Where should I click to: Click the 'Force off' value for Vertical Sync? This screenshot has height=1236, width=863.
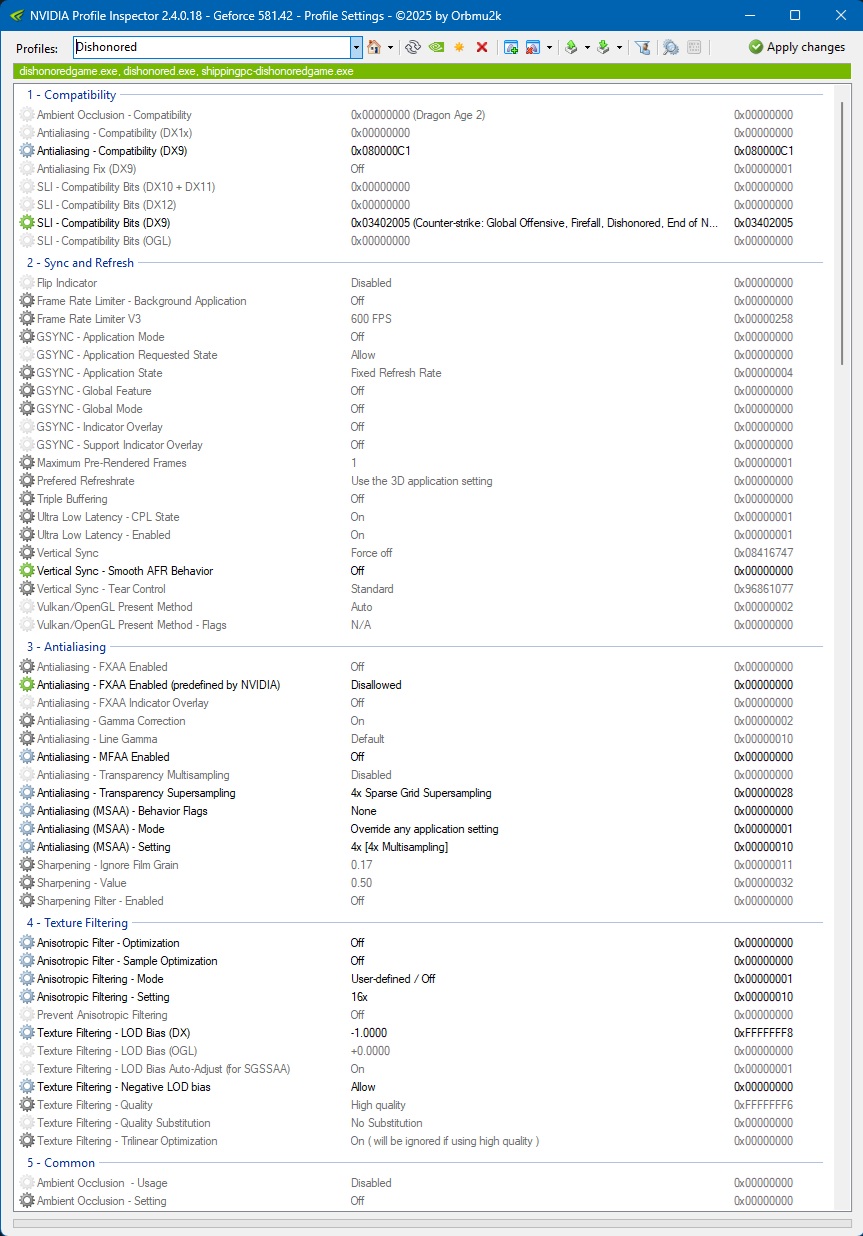pyautogui.click(x=371, y=553)
